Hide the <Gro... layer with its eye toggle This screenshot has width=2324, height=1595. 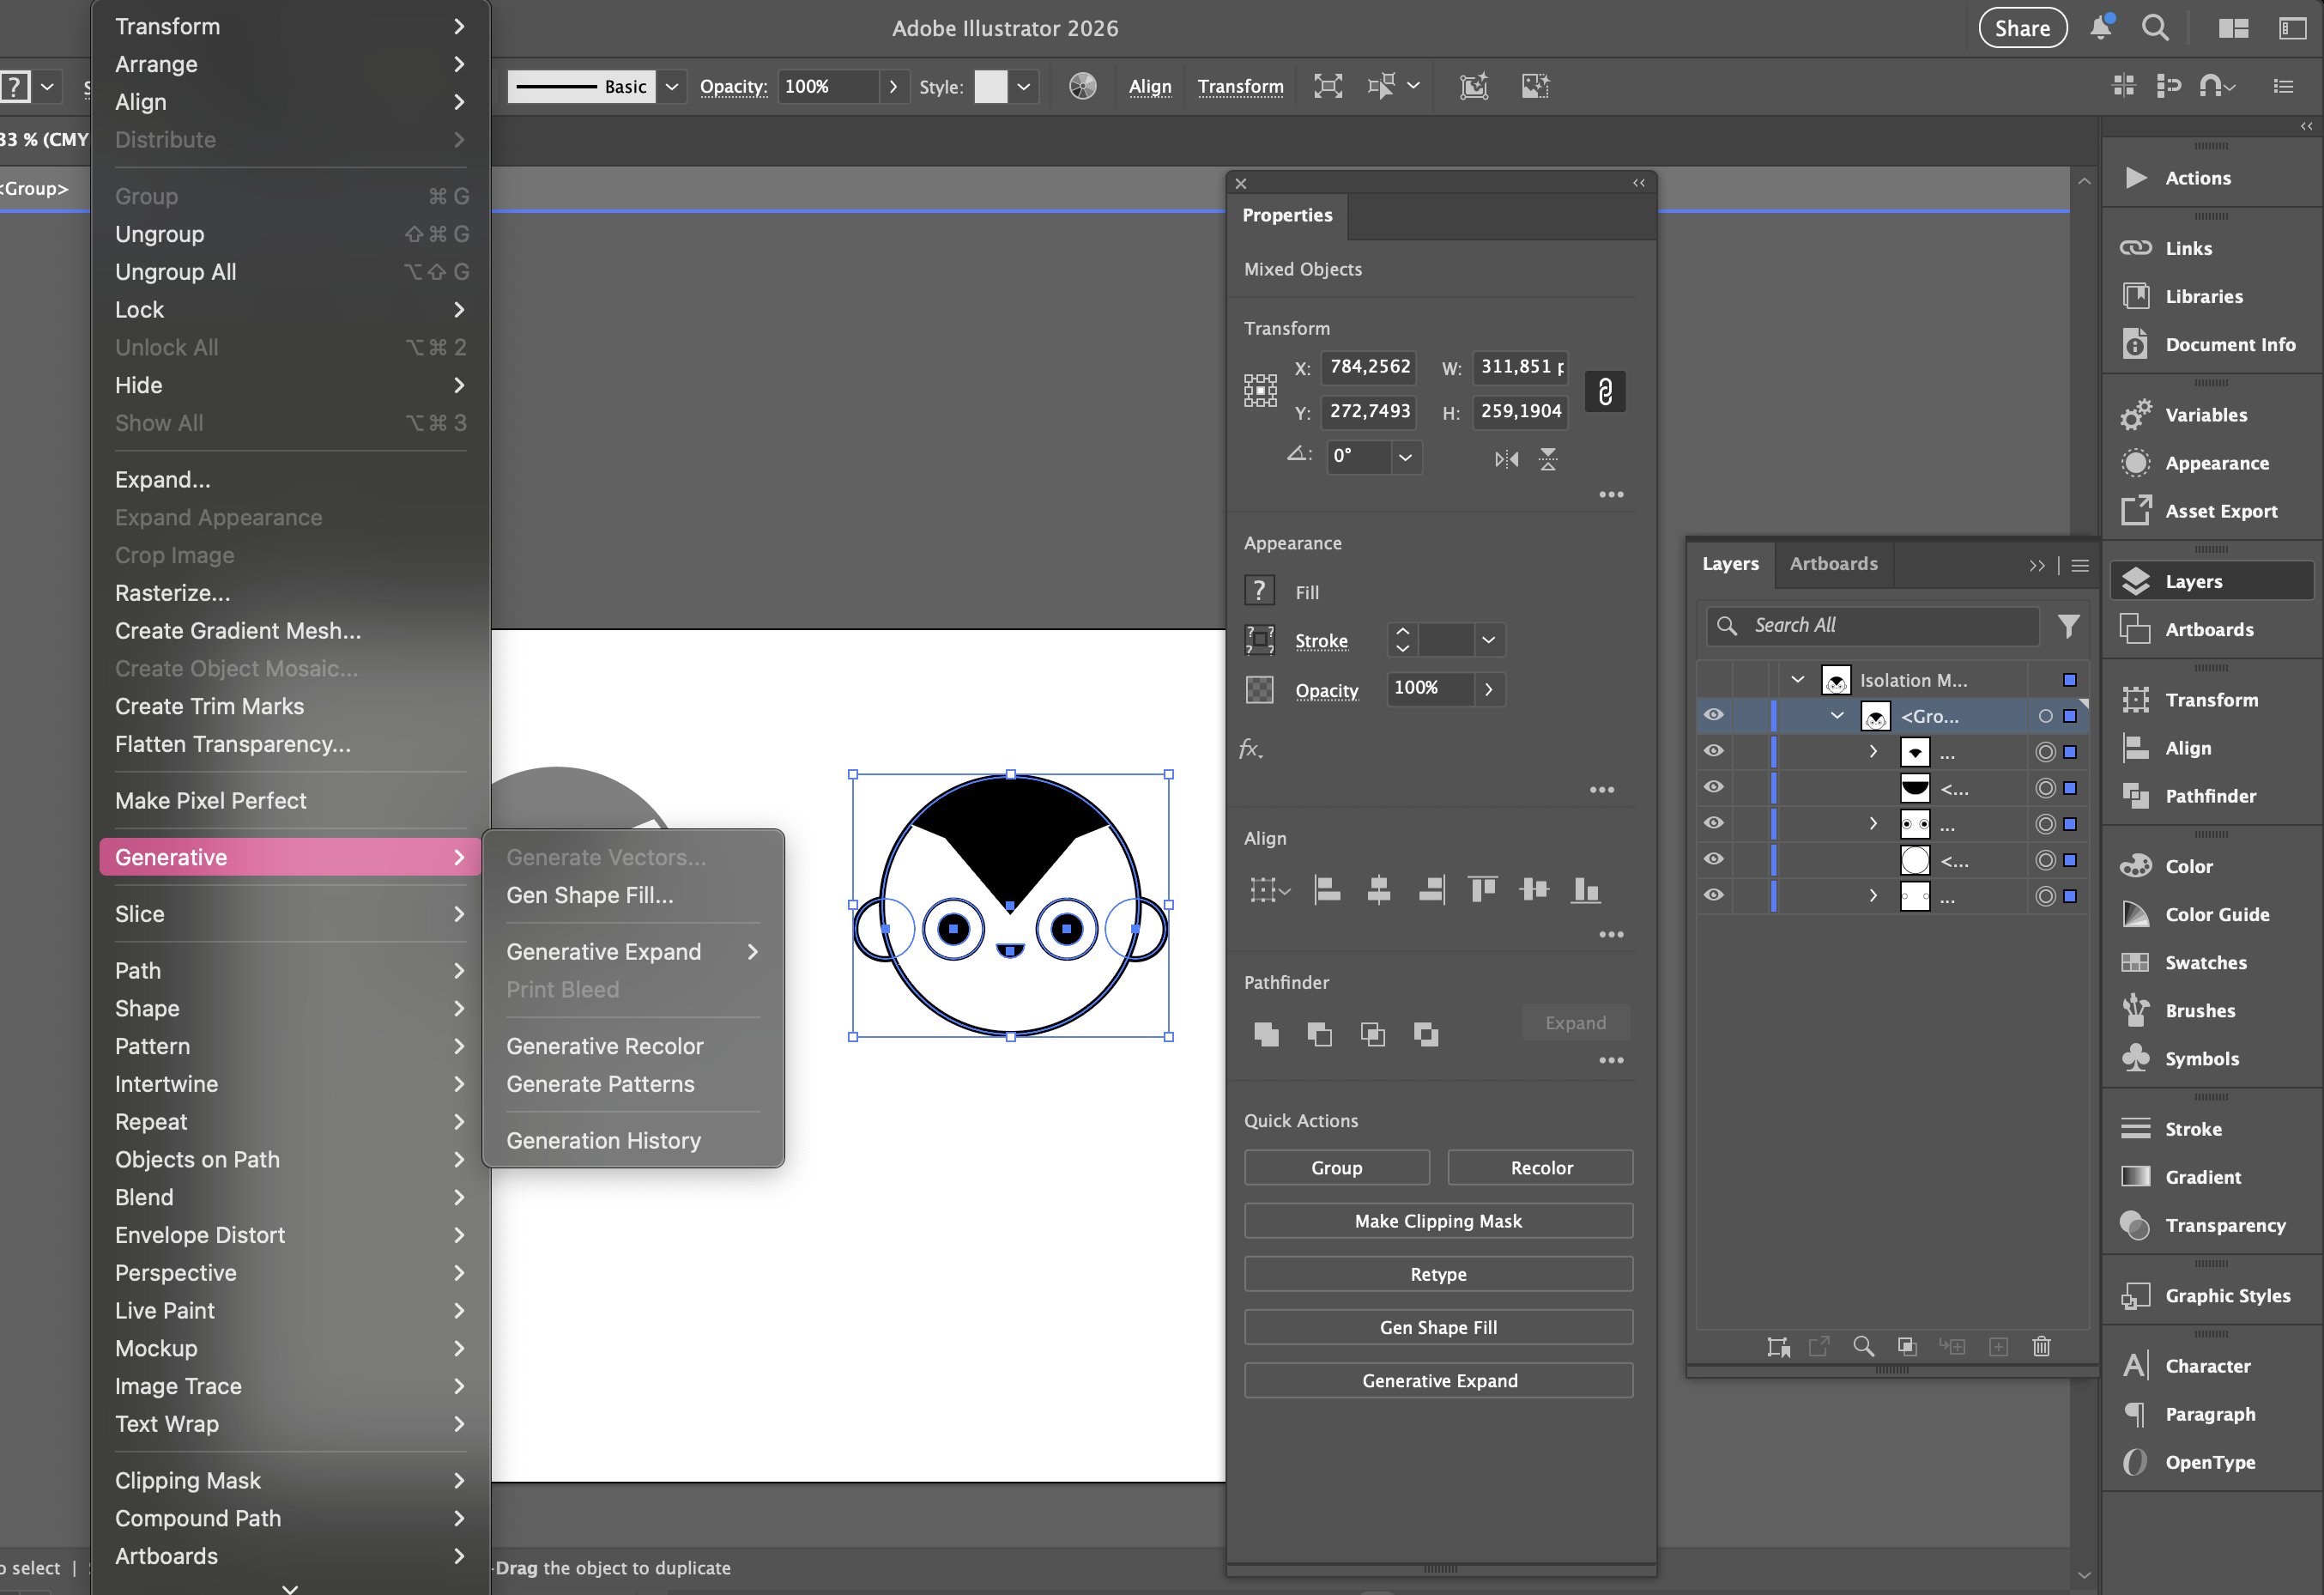tap(1713, 715)
